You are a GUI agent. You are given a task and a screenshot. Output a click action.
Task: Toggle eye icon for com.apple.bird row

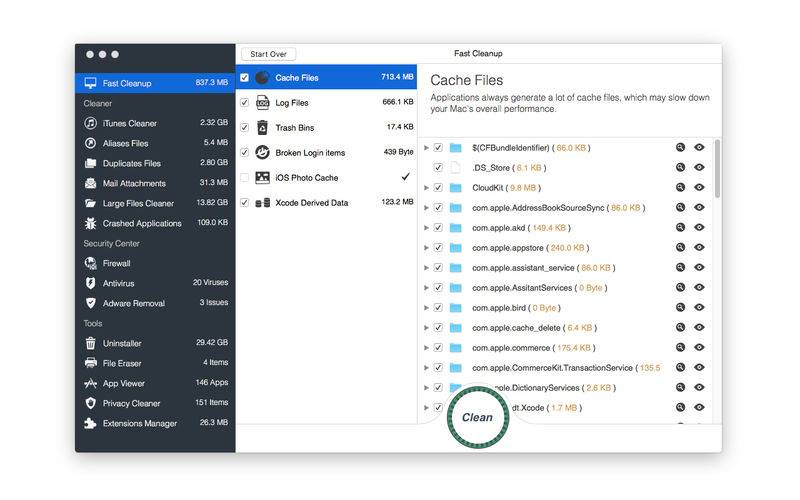pos(699,307)
